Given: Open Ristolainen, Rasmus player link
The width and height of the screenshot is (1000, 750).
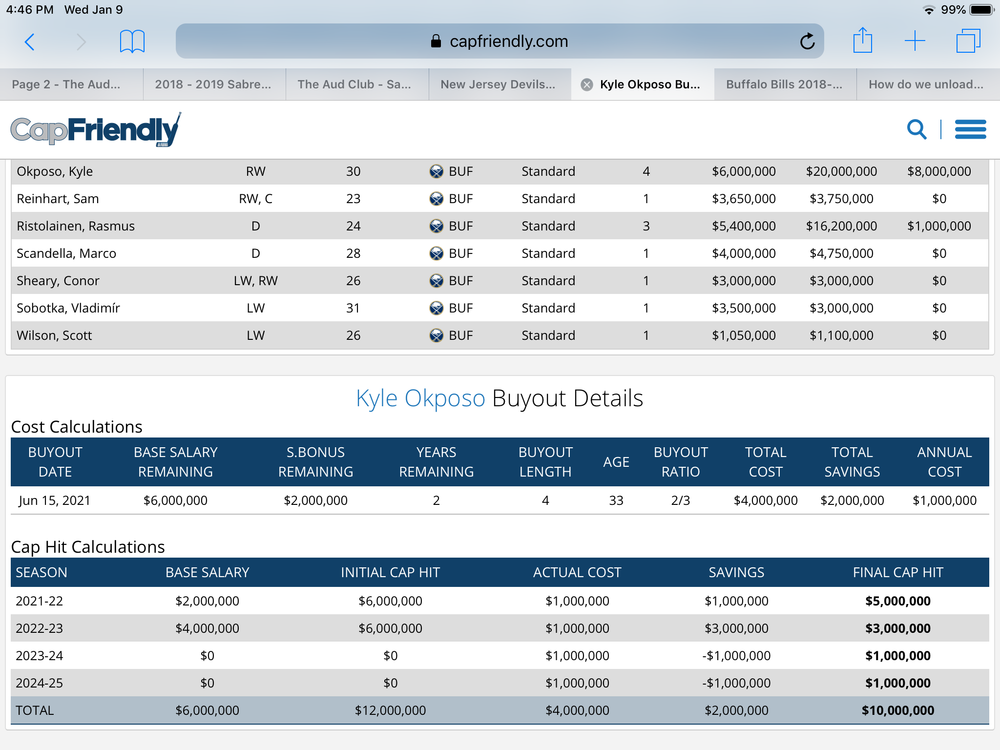Looking at the screenshot, I should 76,226.
